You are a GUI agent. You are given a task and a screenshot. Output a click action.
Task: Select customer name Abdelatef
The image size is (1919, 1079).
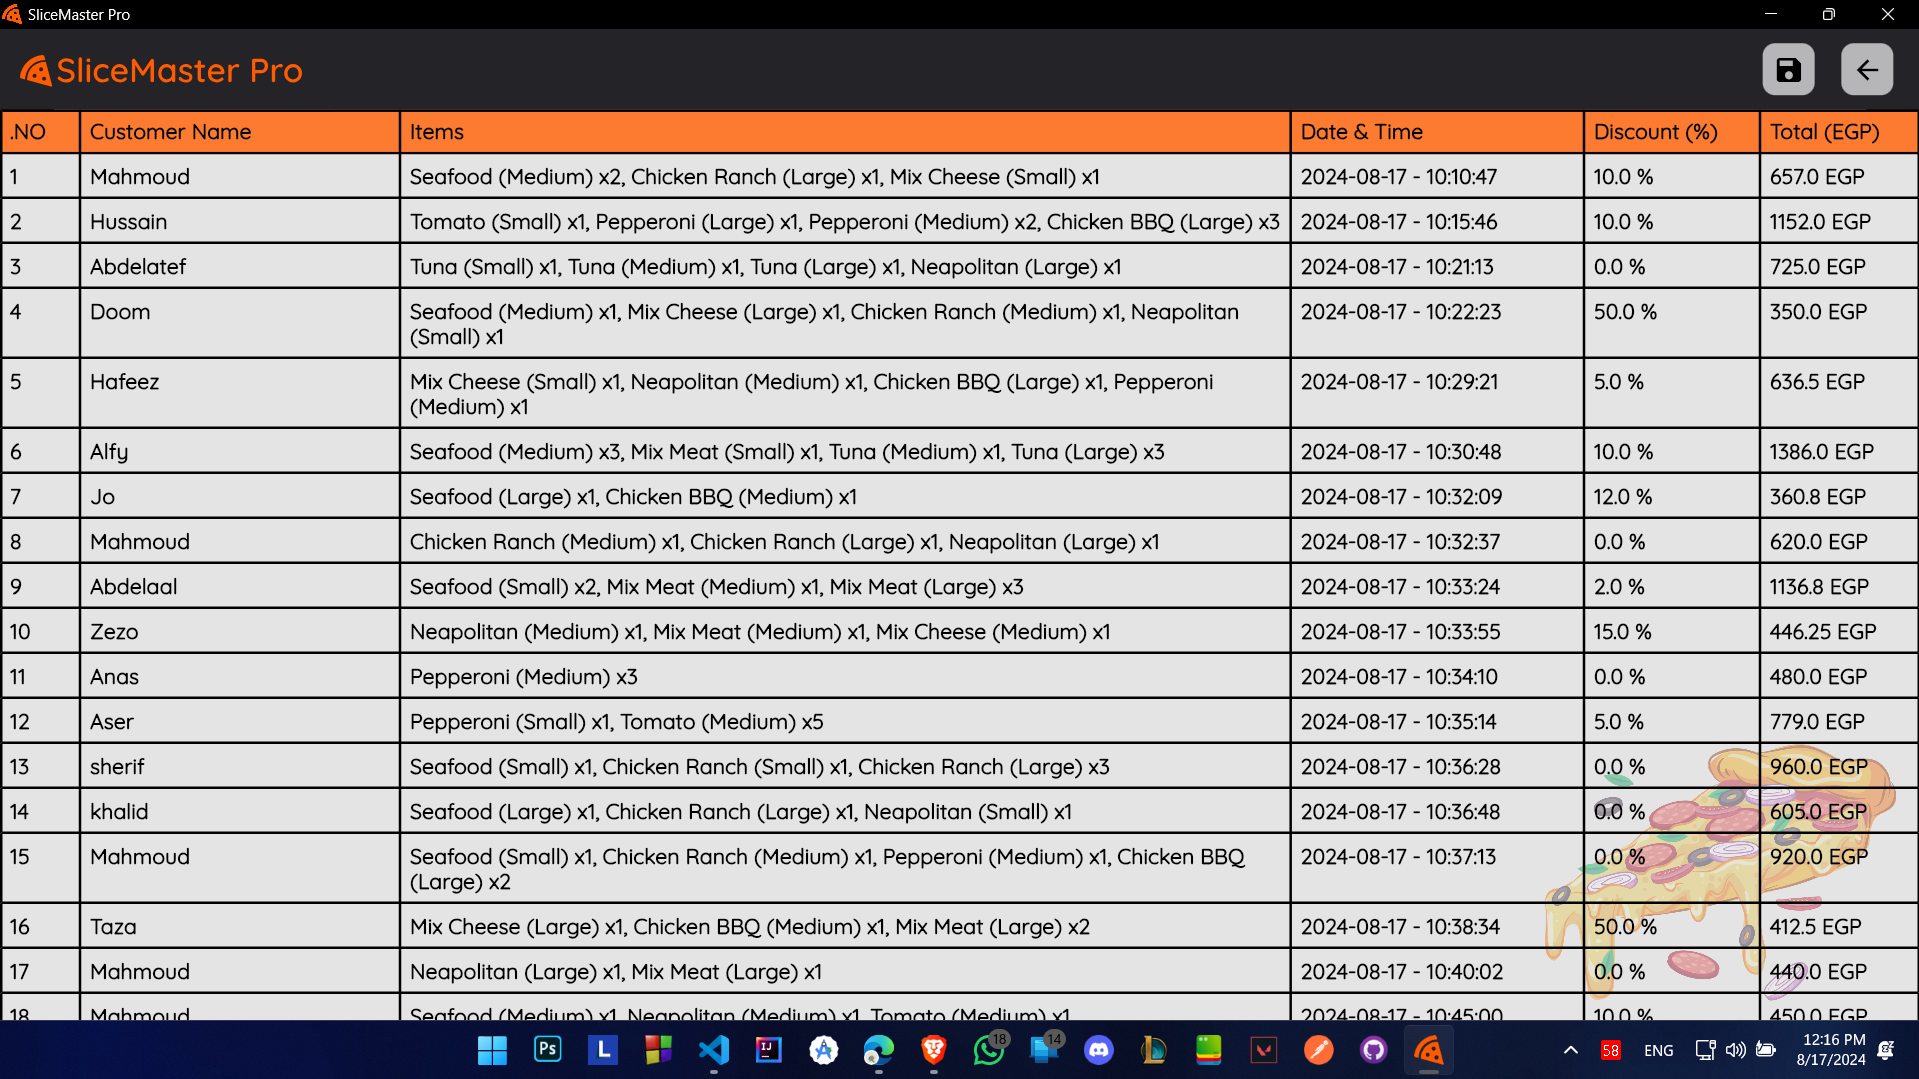coord(138,267)
